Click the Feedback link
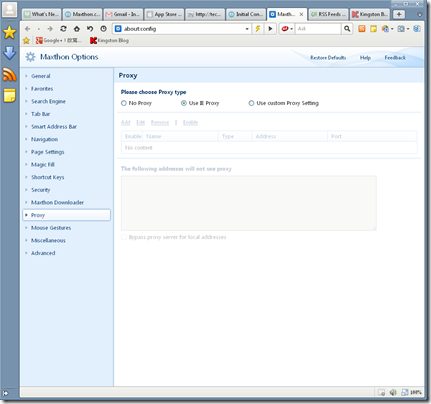Viewport: 431px width, 404px height. pyautogui.click(x=395, y=58)
